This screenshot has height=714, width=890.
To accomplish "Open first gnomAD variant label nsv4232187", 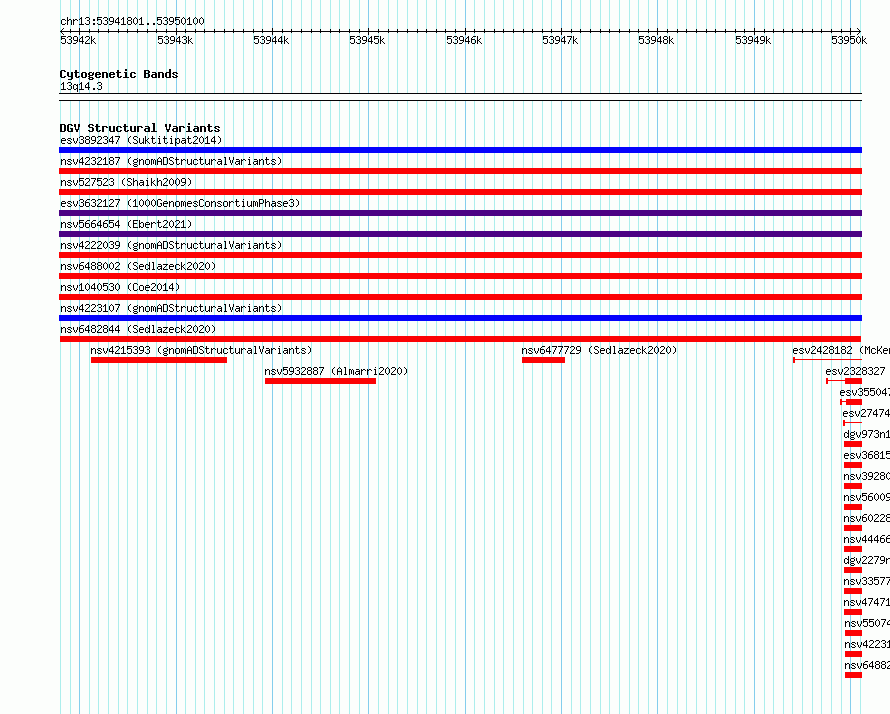I will pyautogui.click(x=171, y=161).
